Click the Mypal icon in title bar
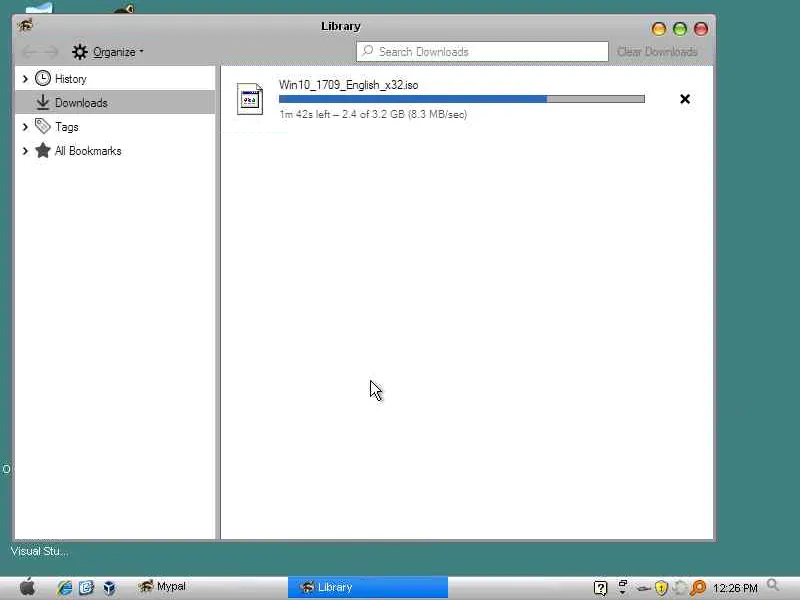The height and width of the screenshot is (600, 800). pos(25,25)
